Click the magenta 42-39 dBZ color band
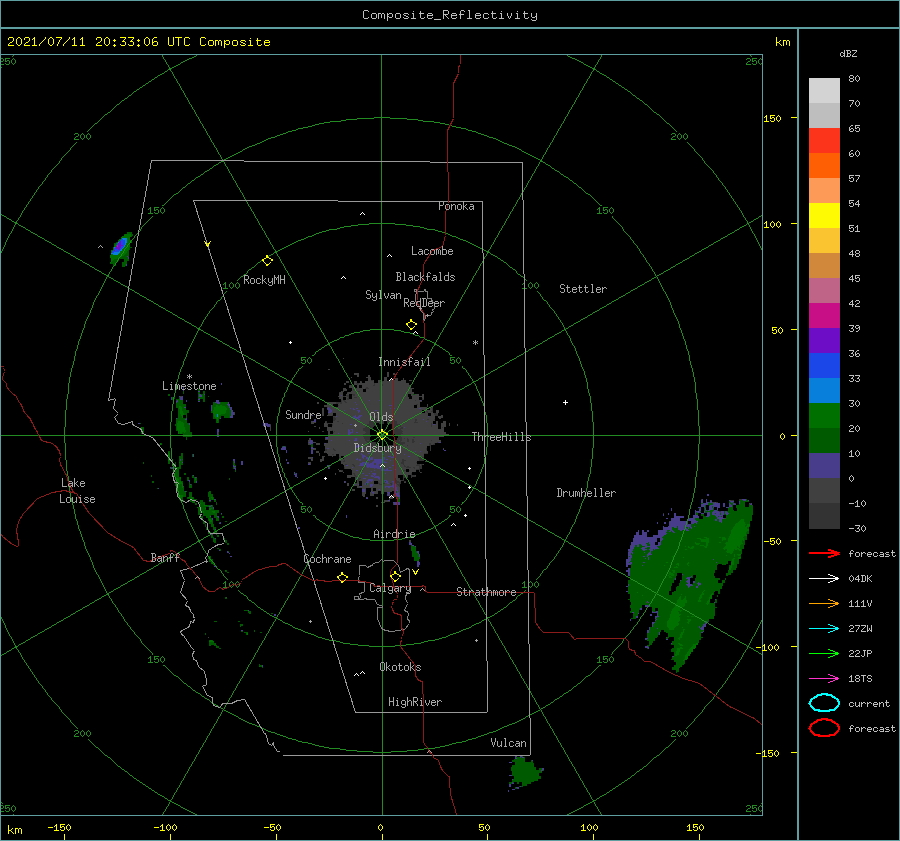The image size is (900, 841). pyautogui.click(x=824, y=316)
